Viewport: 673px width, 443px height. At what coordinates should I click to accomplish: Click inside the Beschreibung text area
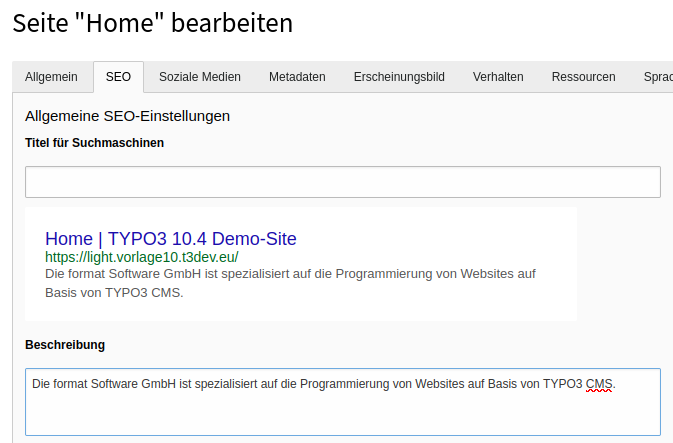tap(343, 402)
